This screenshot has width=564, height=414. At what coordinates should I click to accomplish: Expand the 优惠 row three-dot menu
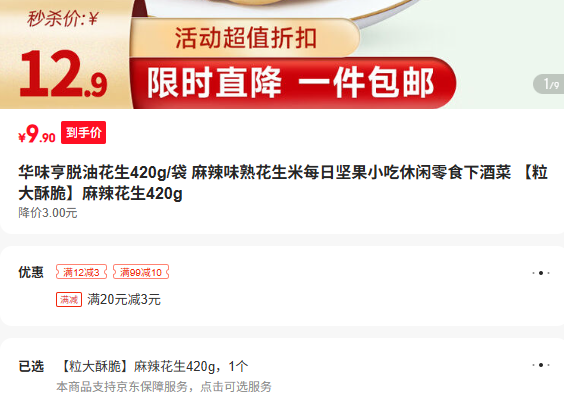541,273
